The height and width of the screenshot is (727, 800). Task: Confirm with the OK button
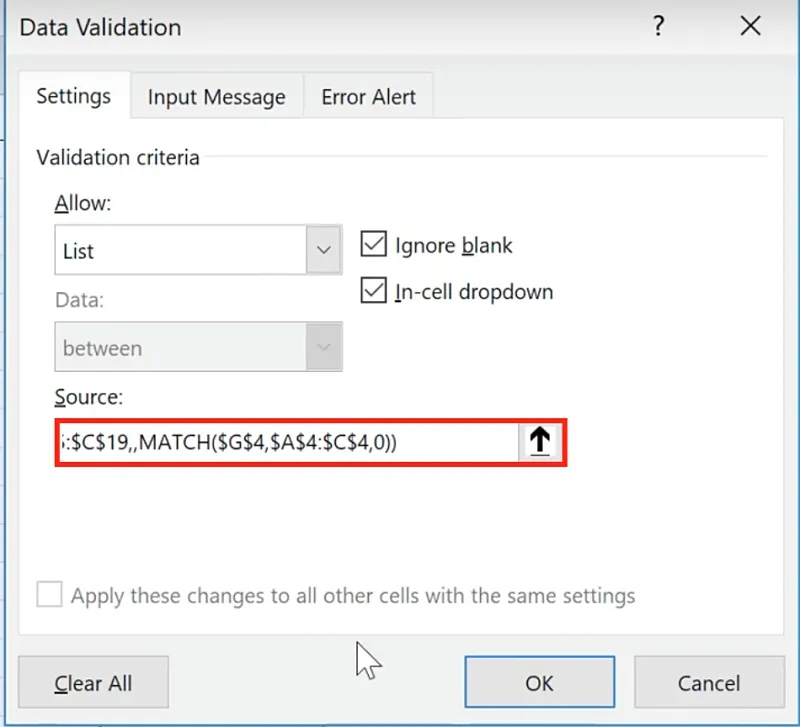539,683
